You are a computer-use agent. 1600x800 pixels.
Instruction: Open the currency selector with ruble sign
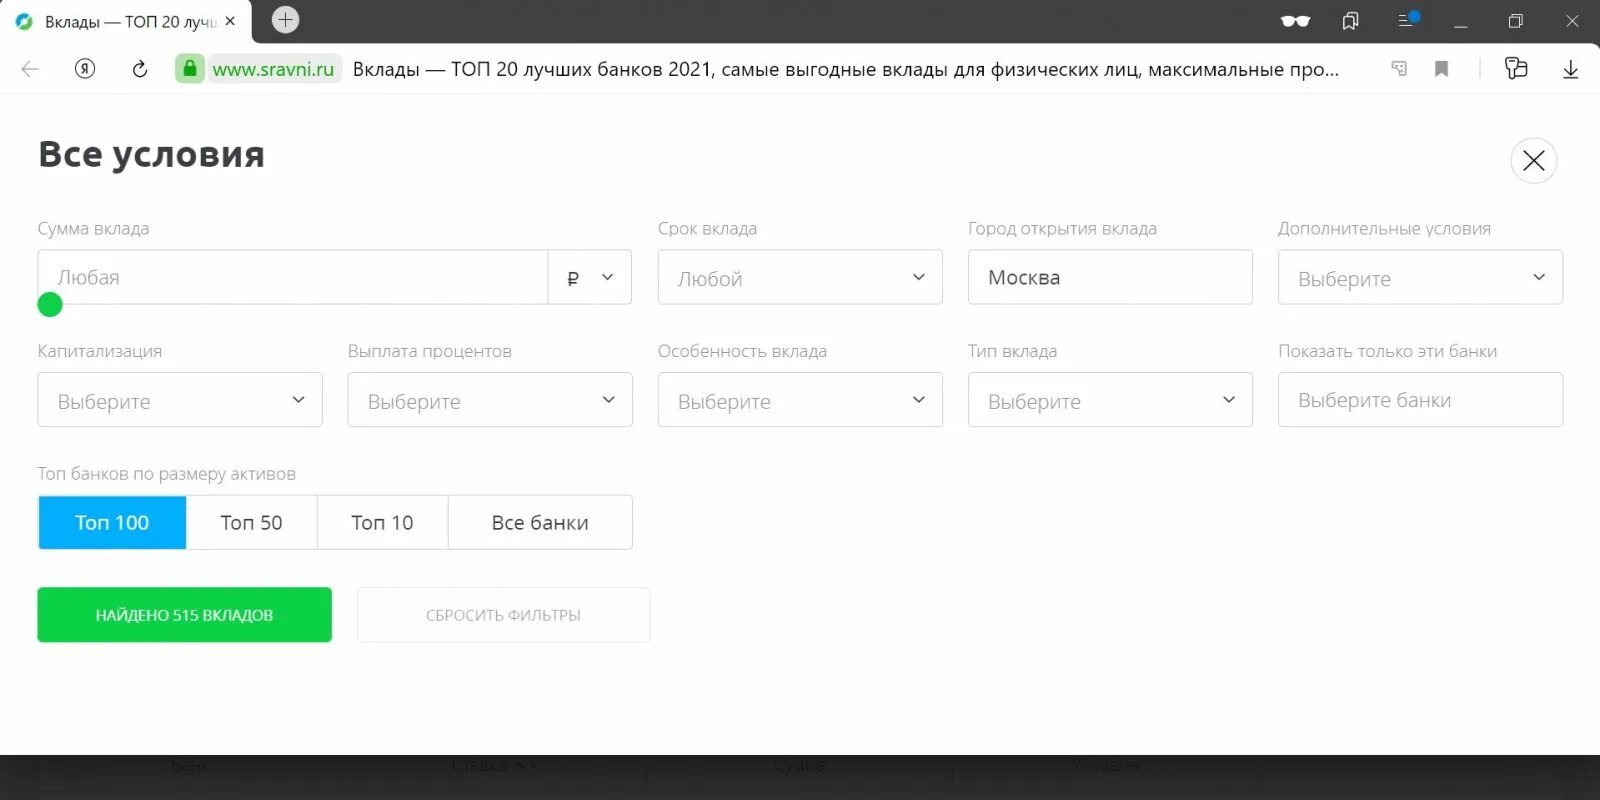[589, 277]
